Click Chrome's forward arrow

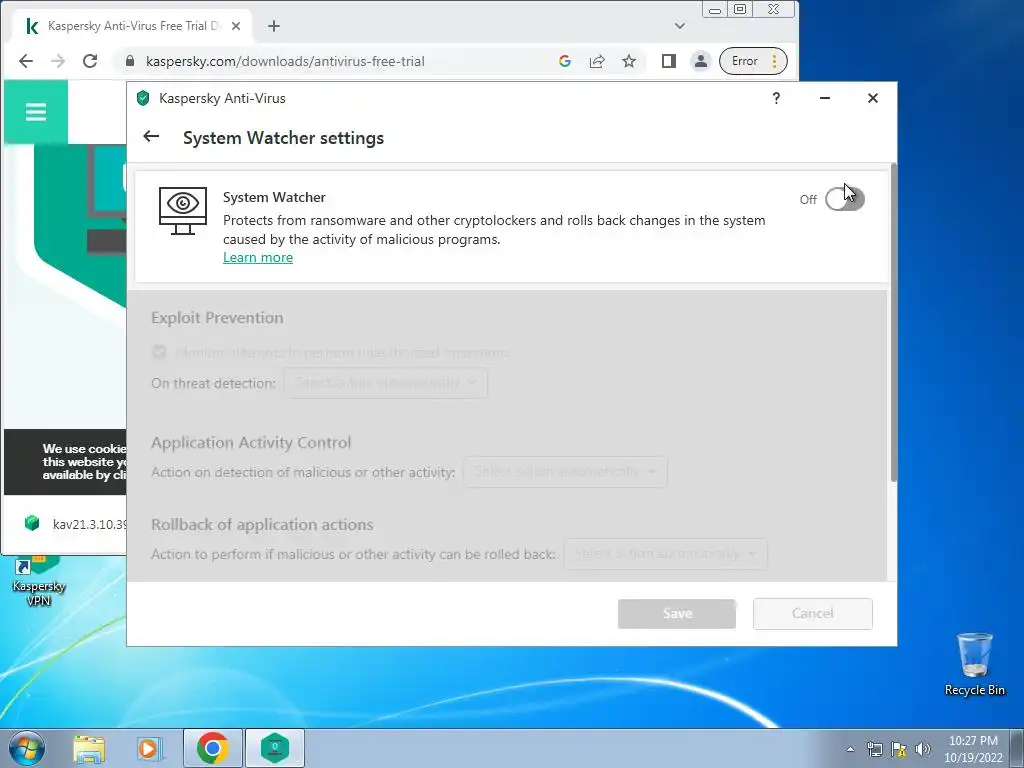(x=58, y=61)
